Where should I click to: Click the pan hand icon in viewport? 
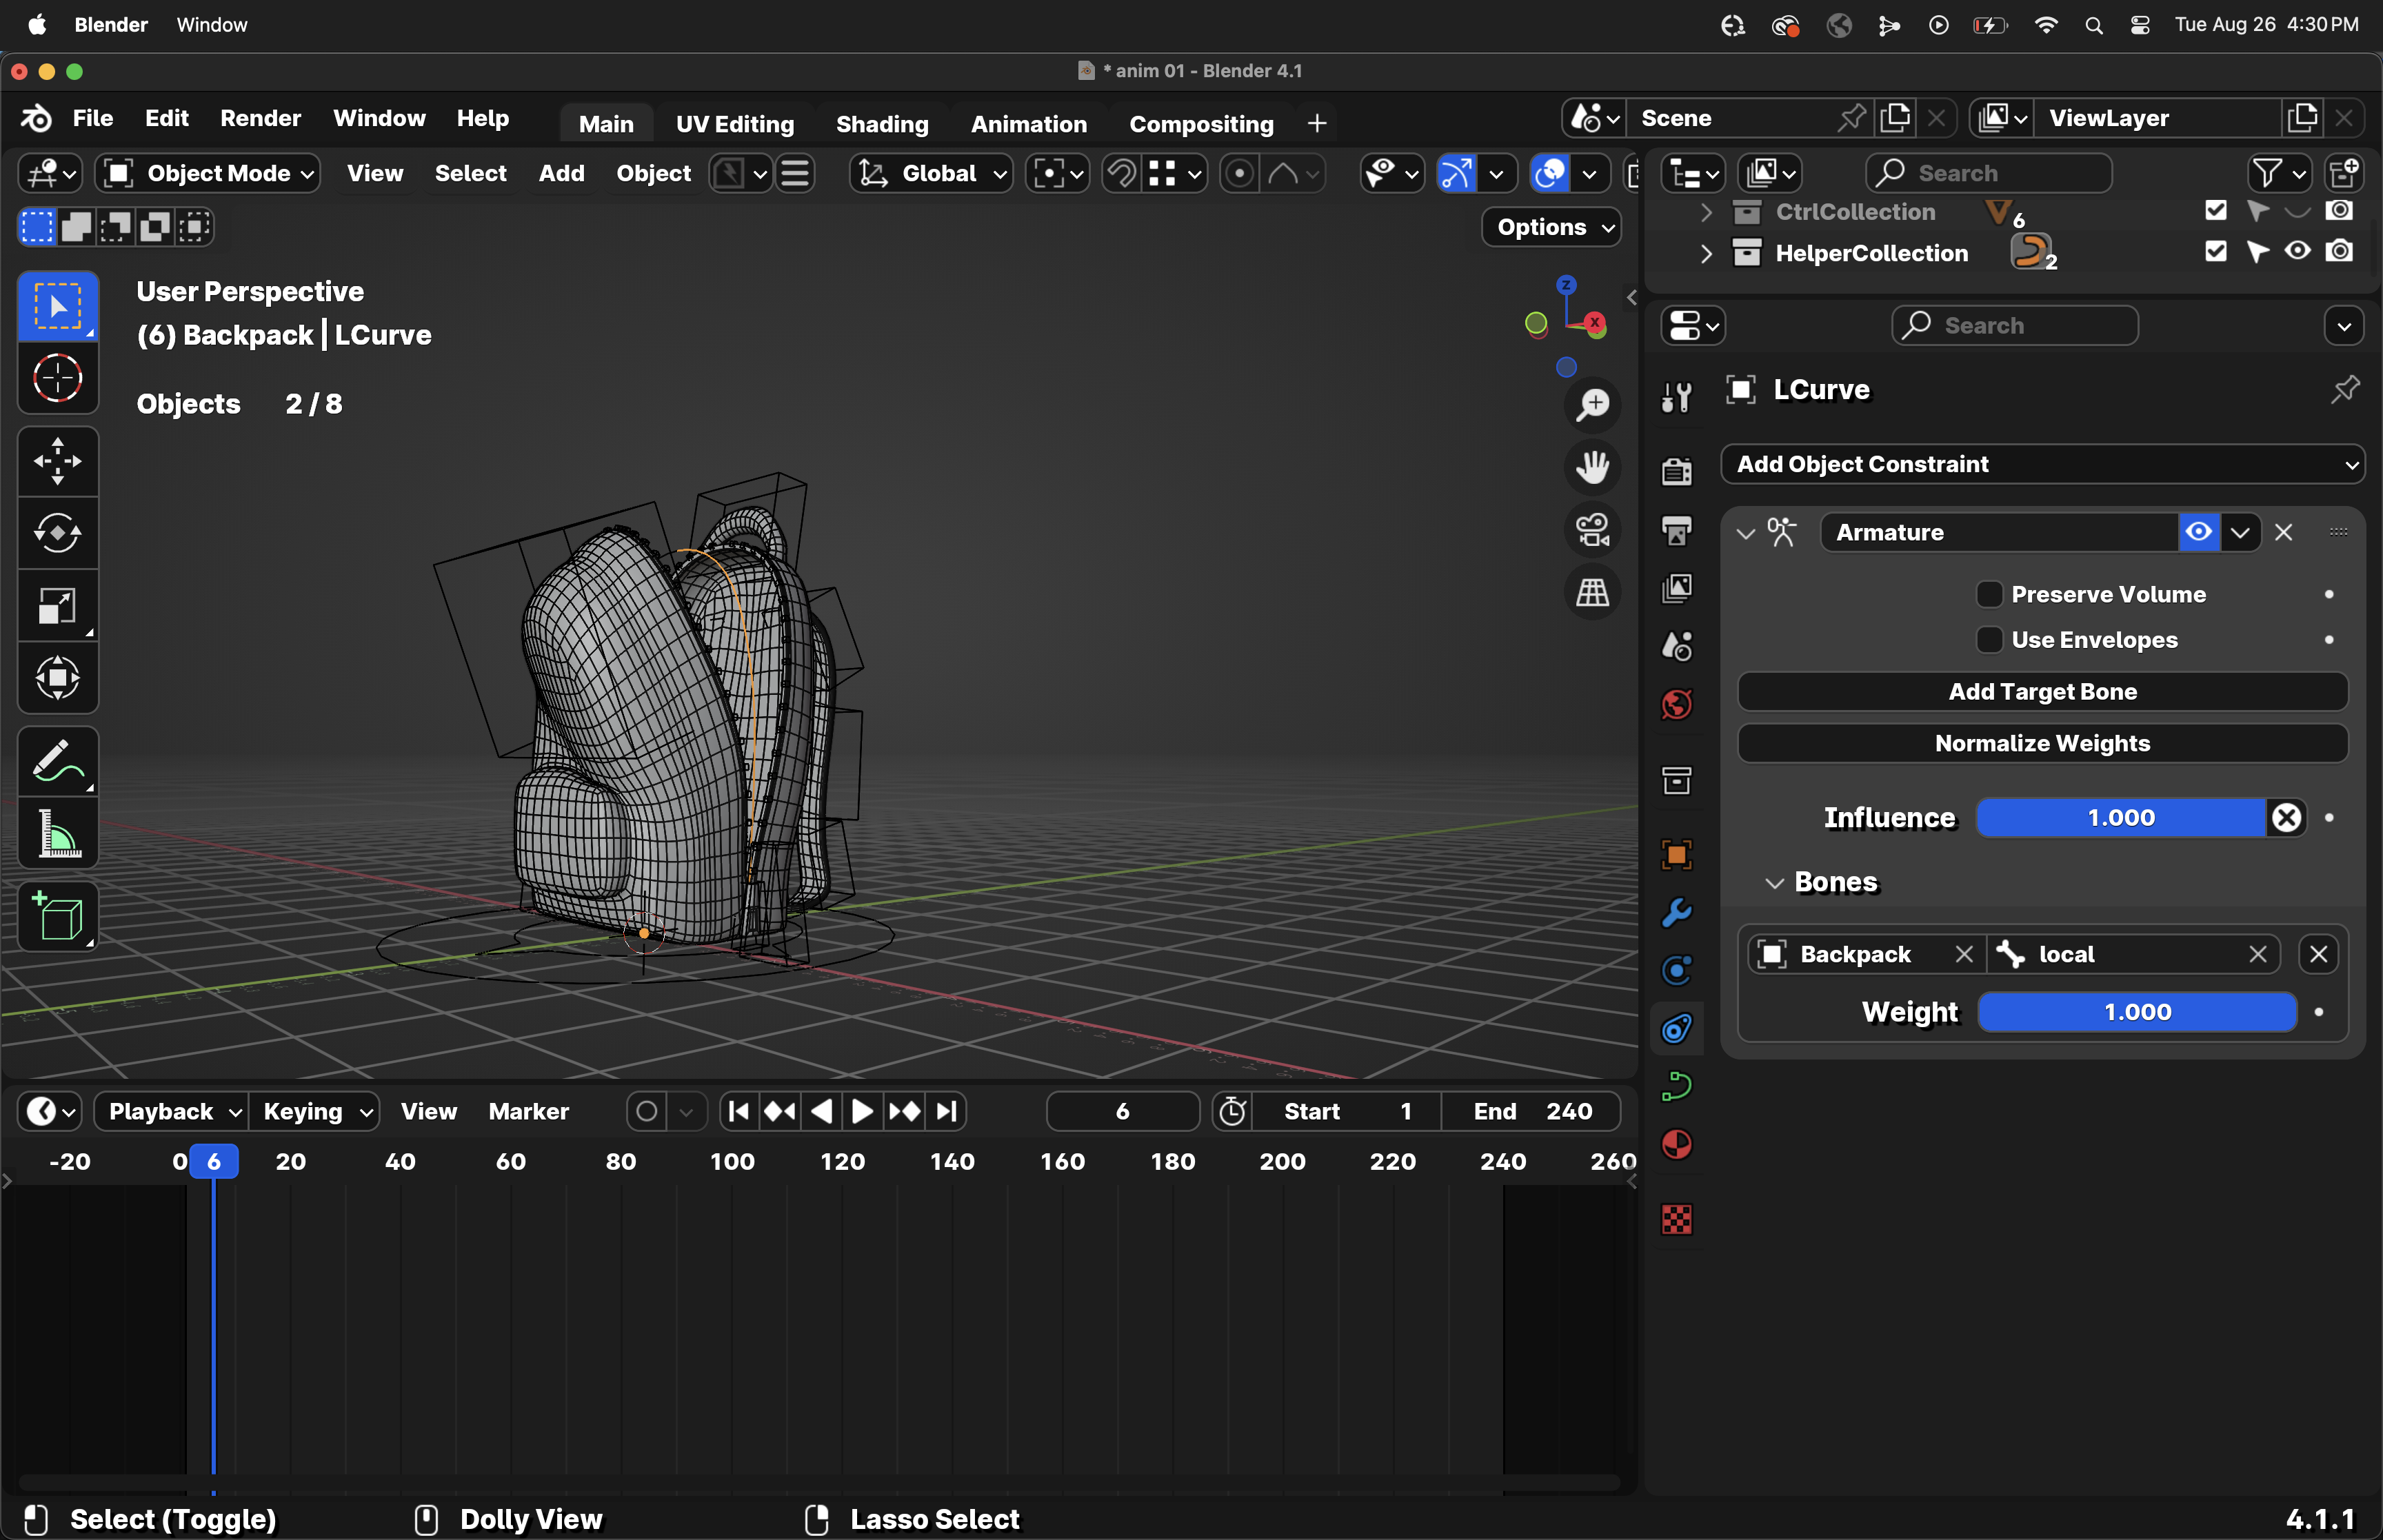pos(1592,467)
